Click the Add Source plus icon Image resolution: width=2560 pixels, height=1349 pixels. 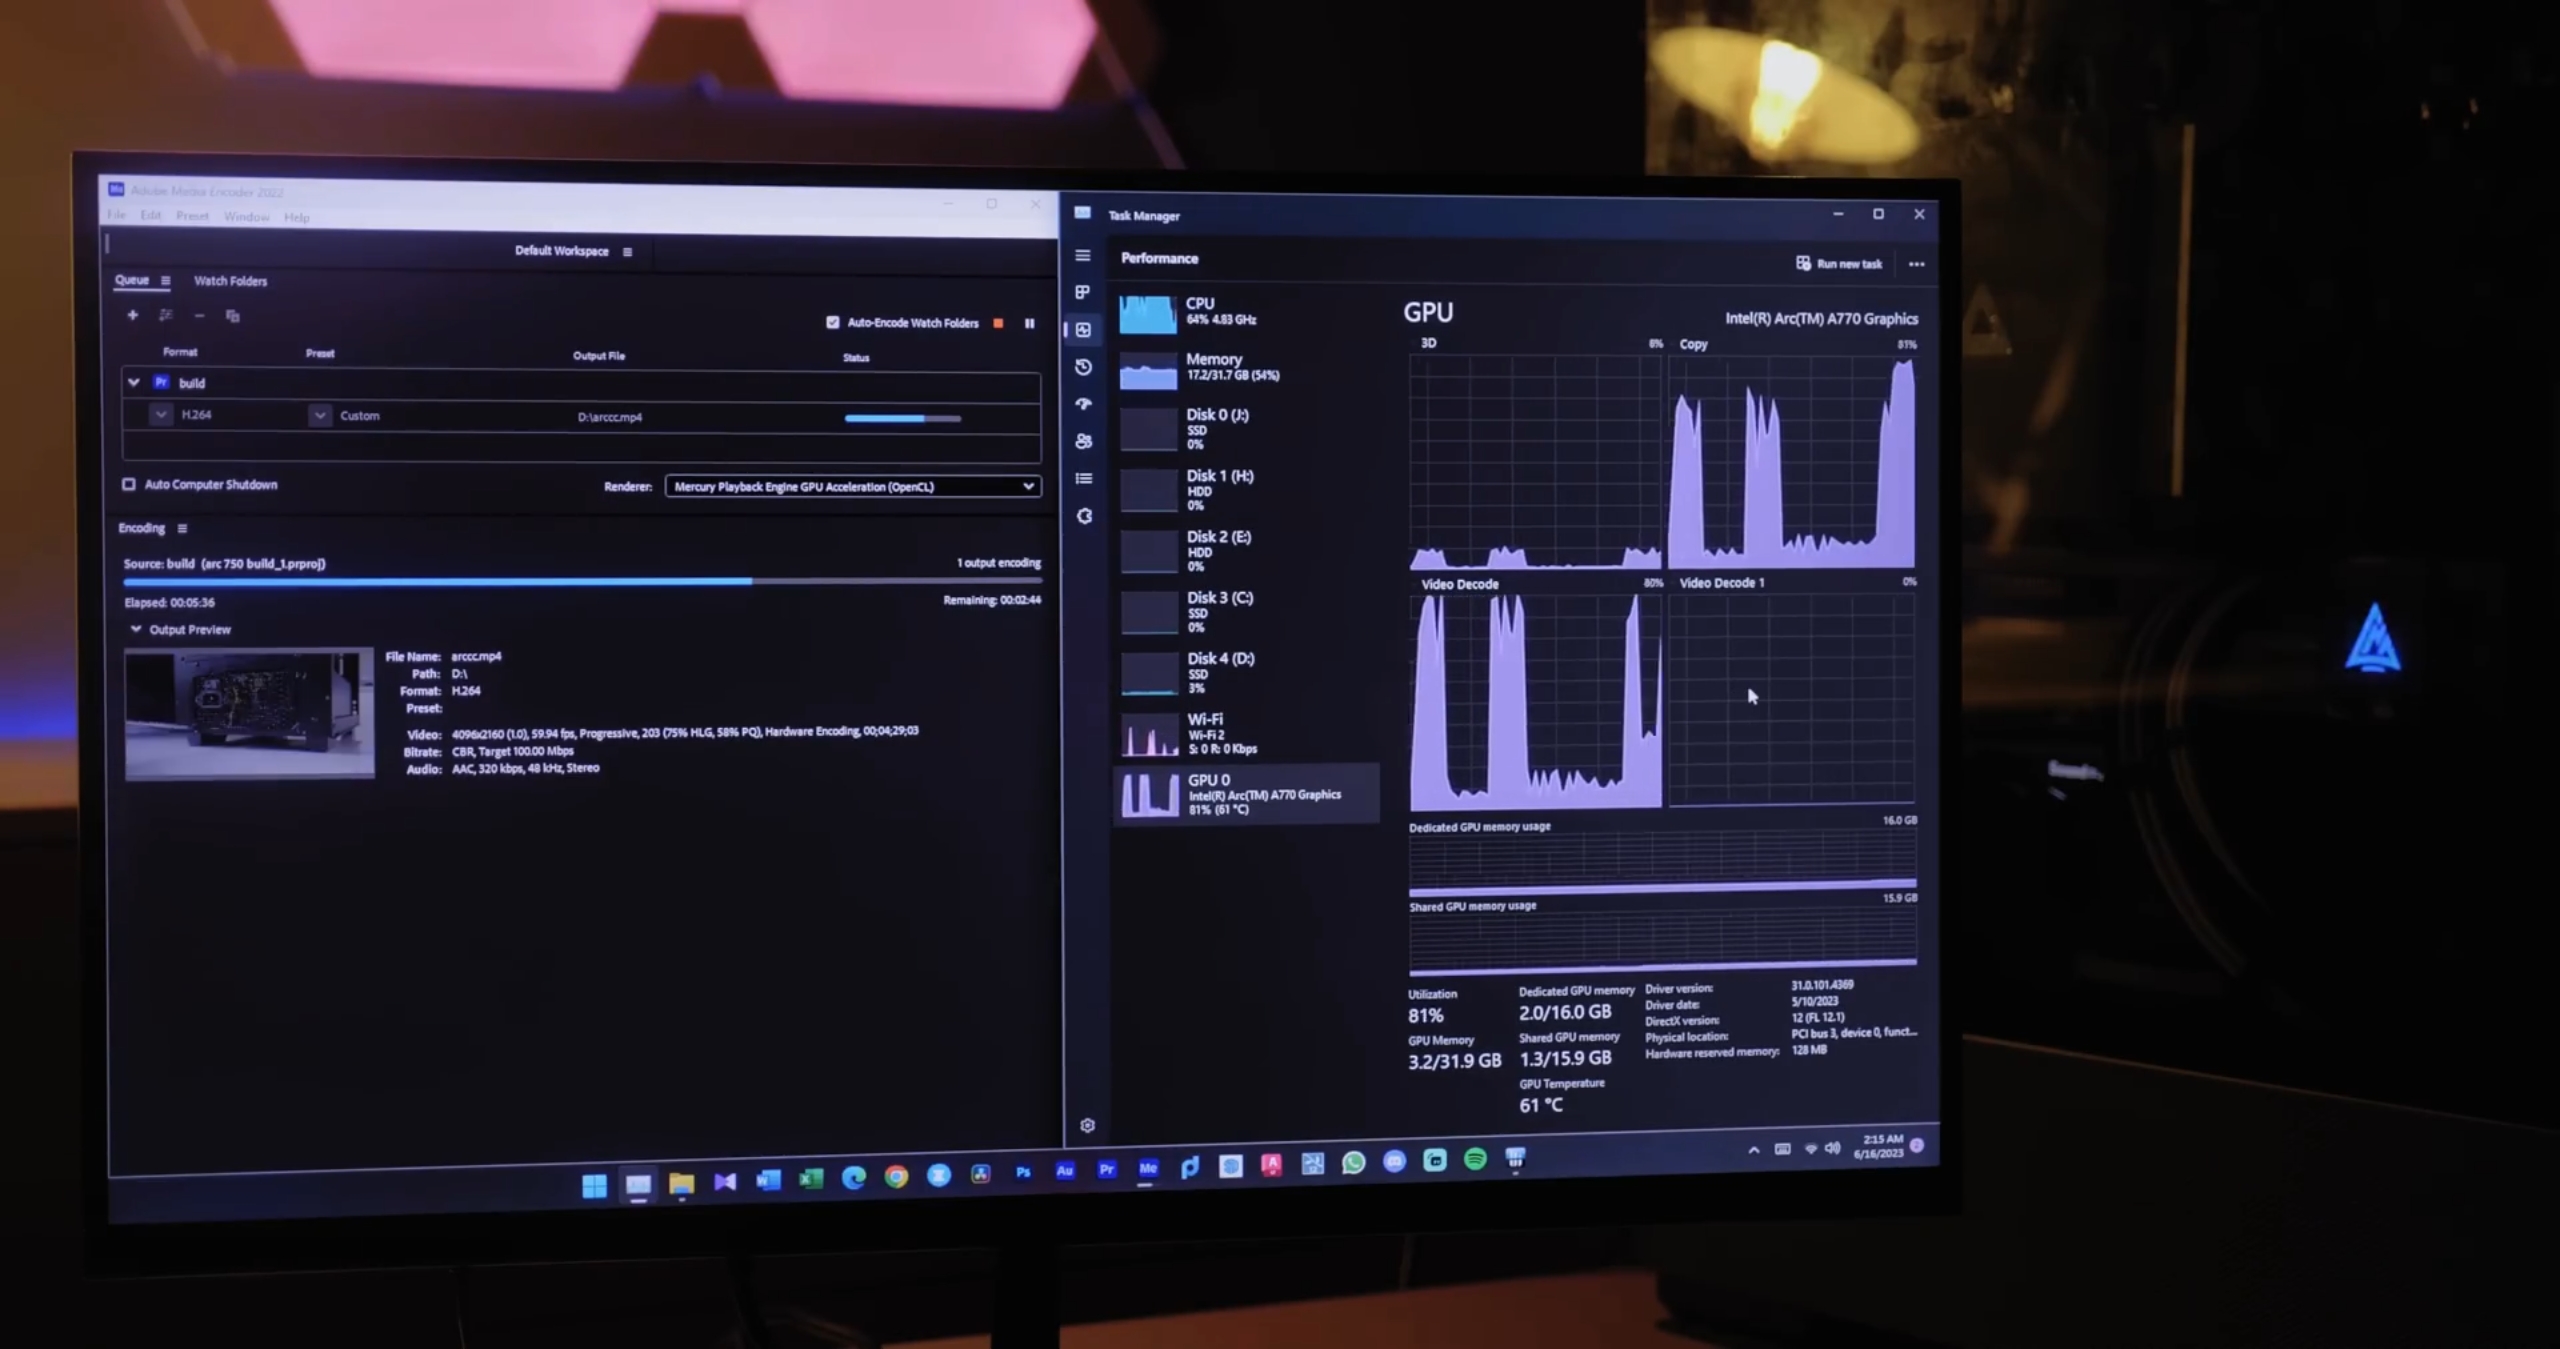132,315
